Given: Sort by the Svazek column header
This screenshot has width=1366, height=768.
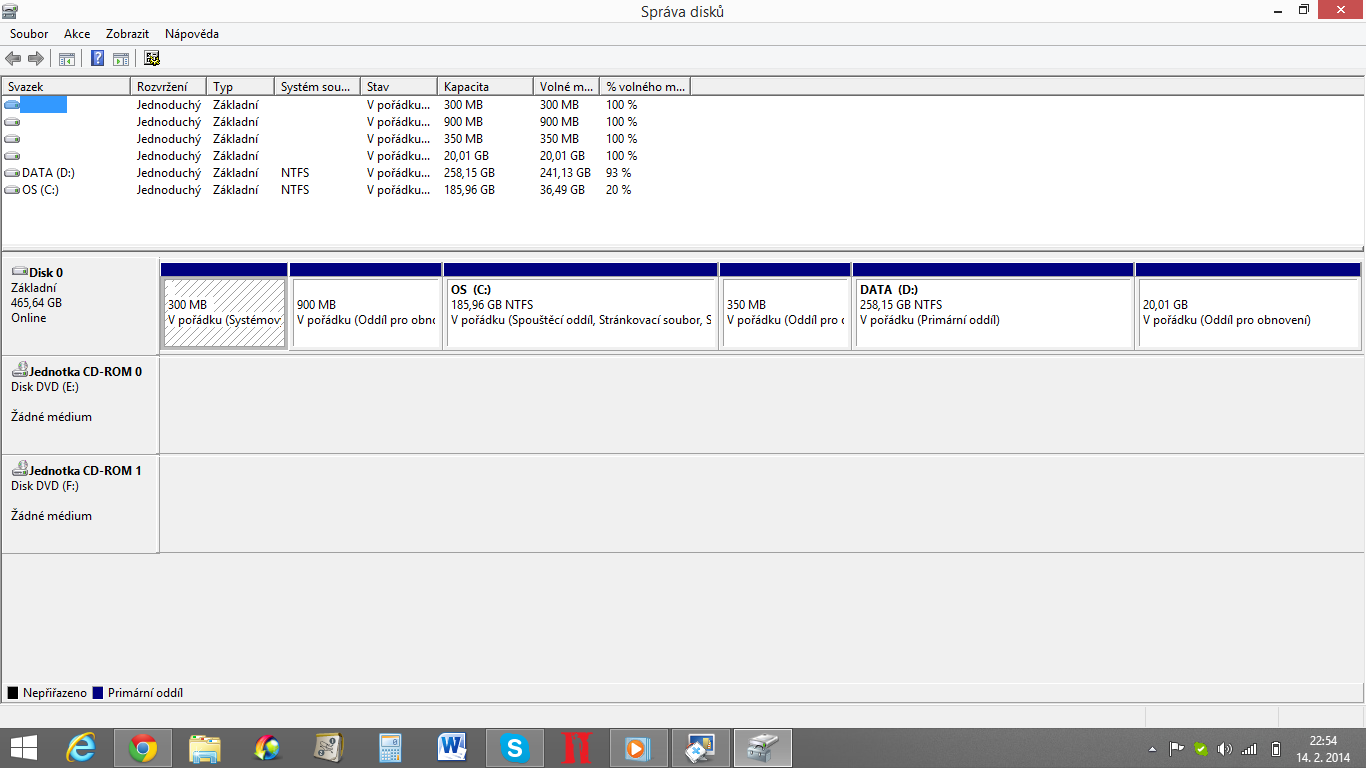Looking at the screenshot, I should (66, 87).
